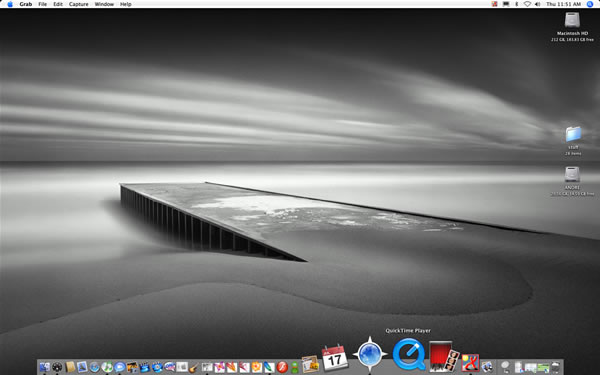Open the Apple menu
The image size is (600, 375).
pos(10,4)
